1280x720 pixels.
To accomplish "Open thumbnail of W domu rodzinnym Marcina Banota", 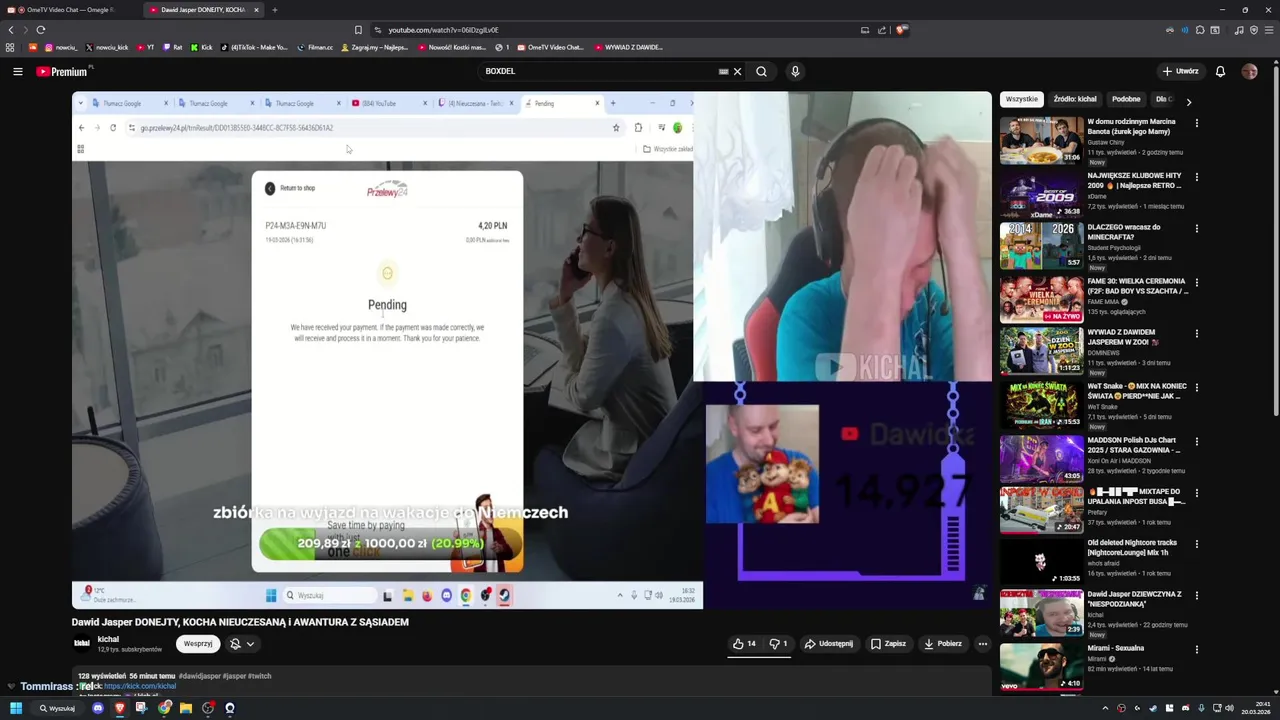I will 1042,141.
